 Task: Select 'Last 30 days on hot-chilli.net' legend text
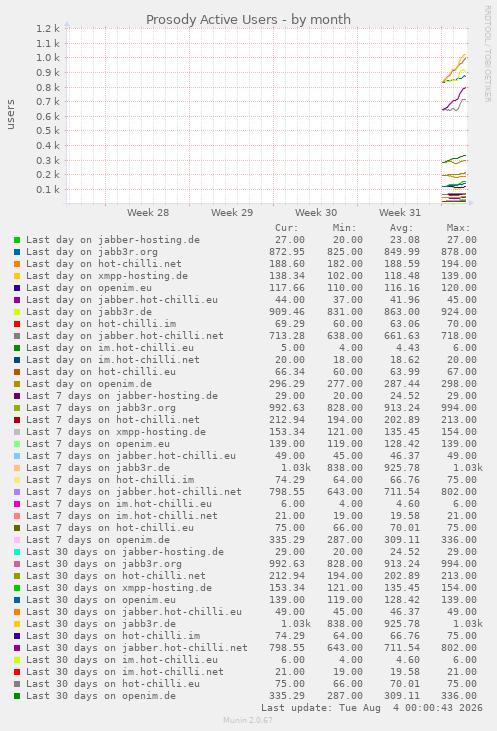point(116,576)
